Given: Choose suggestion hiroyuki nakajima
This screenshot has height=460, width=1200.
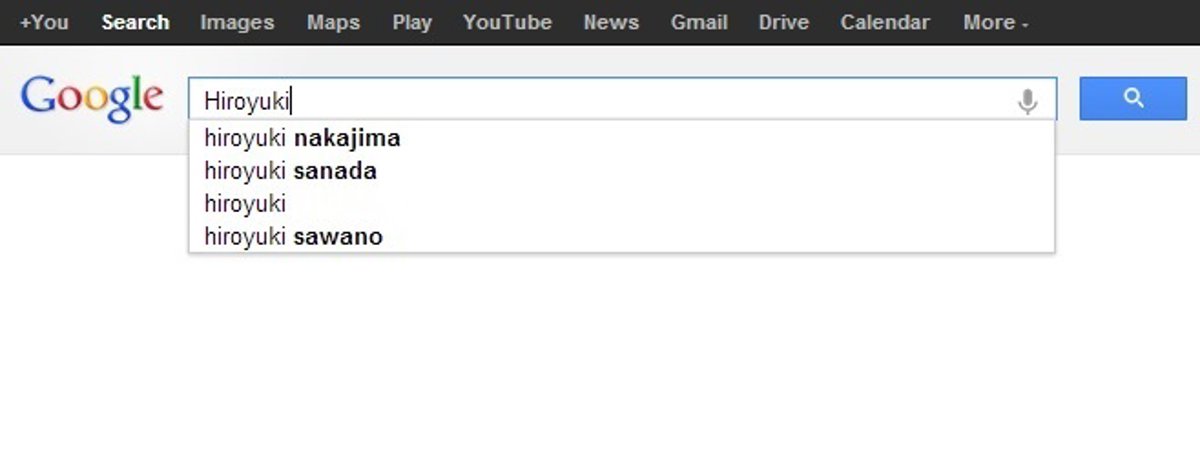Looking at the screenshot, I should [x=302, y=138].
